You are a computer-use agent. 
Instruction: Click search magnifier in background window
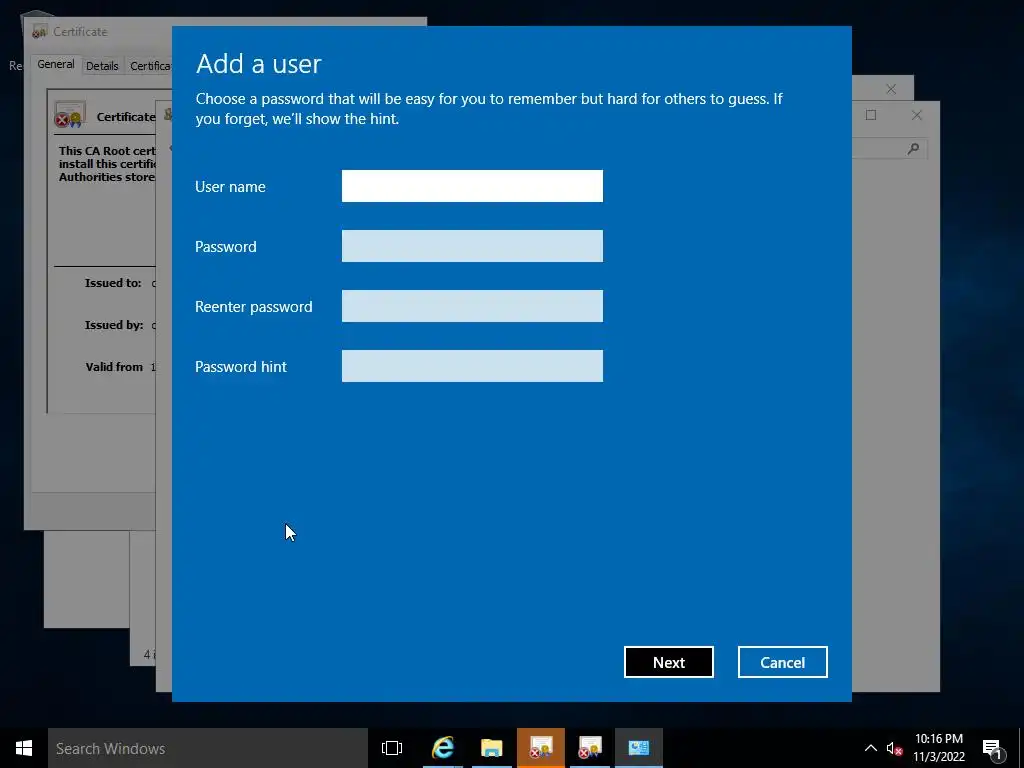click(913, 149)
